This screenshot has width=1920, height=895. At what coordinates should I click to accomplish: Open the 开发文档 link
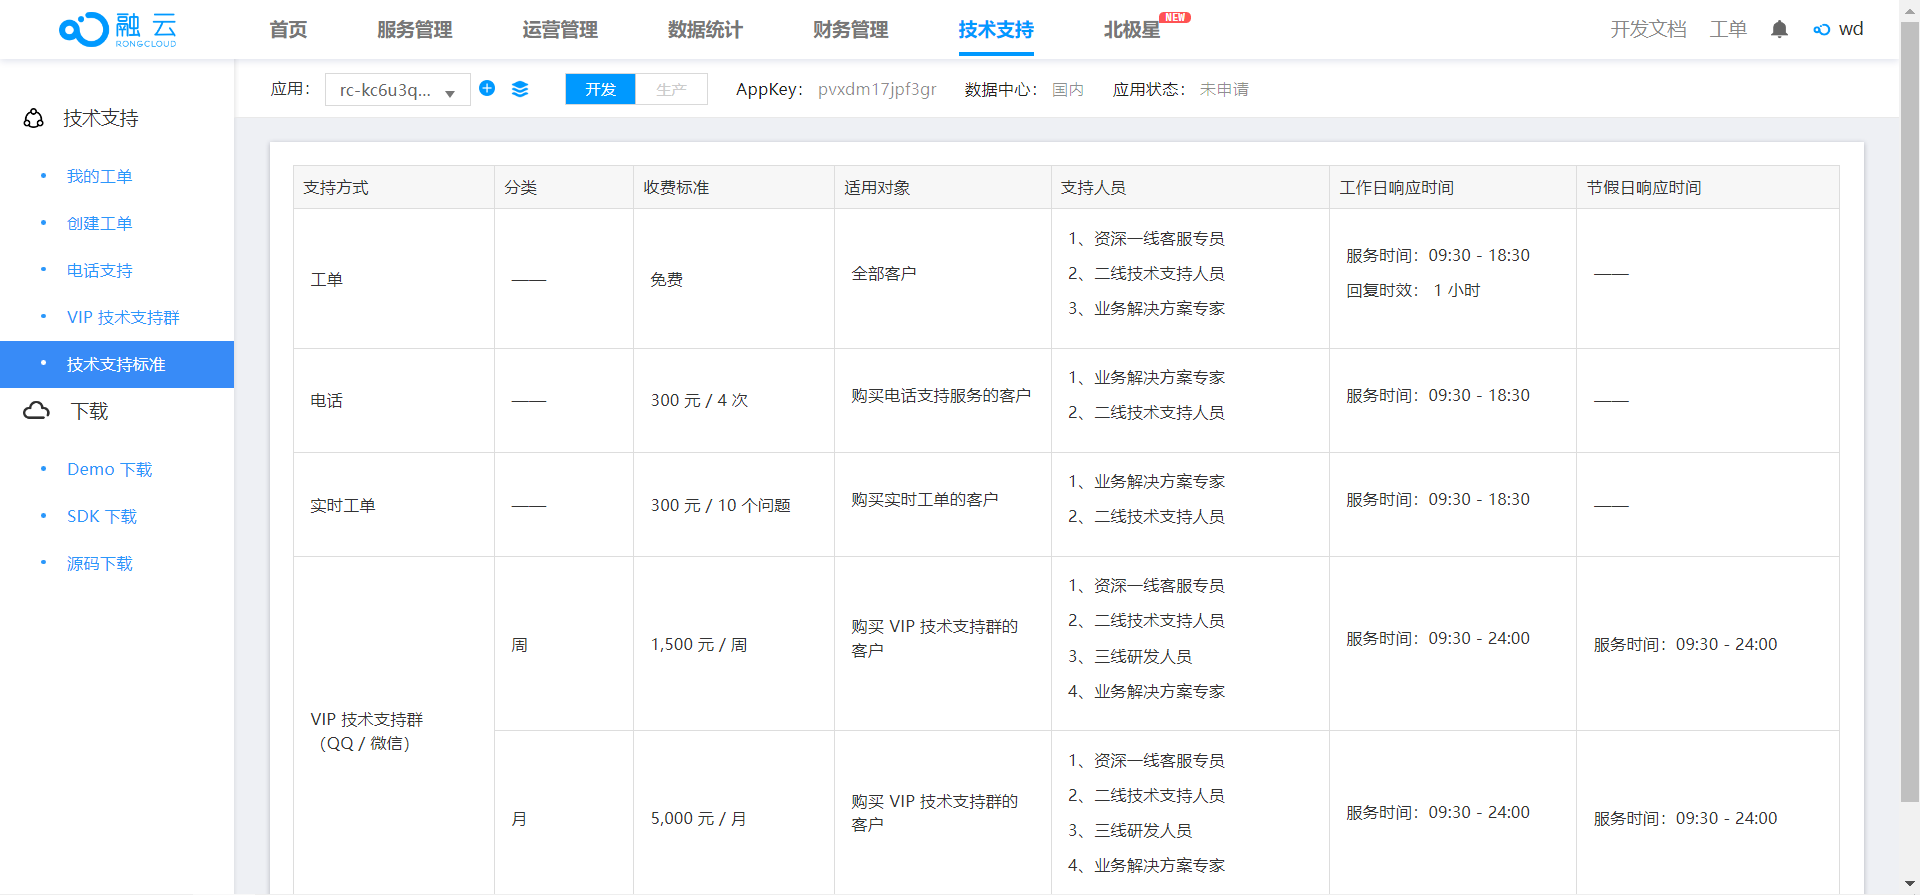coord(1647,29)
